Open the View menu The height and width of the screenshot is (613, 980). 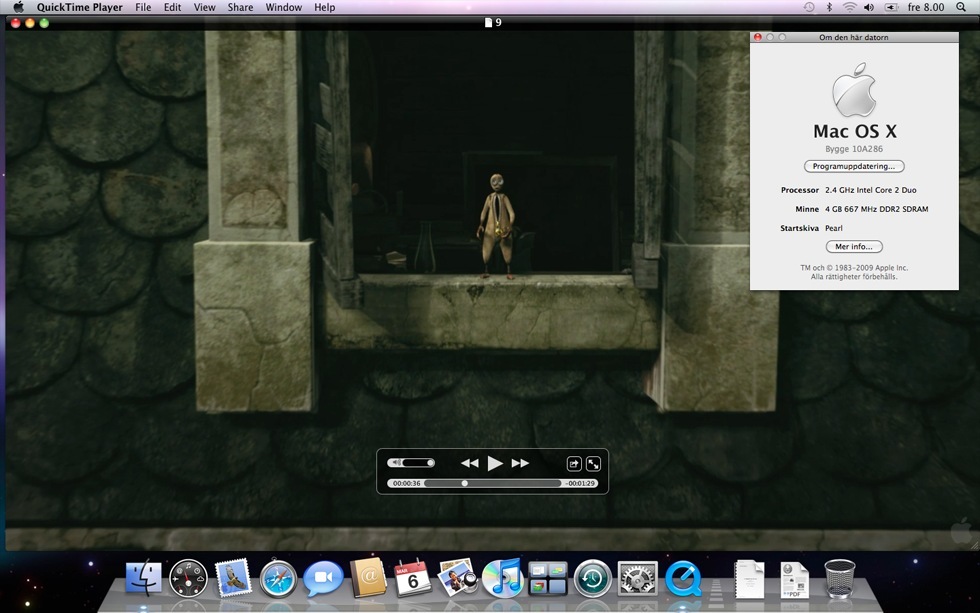[x=204, y=7]
